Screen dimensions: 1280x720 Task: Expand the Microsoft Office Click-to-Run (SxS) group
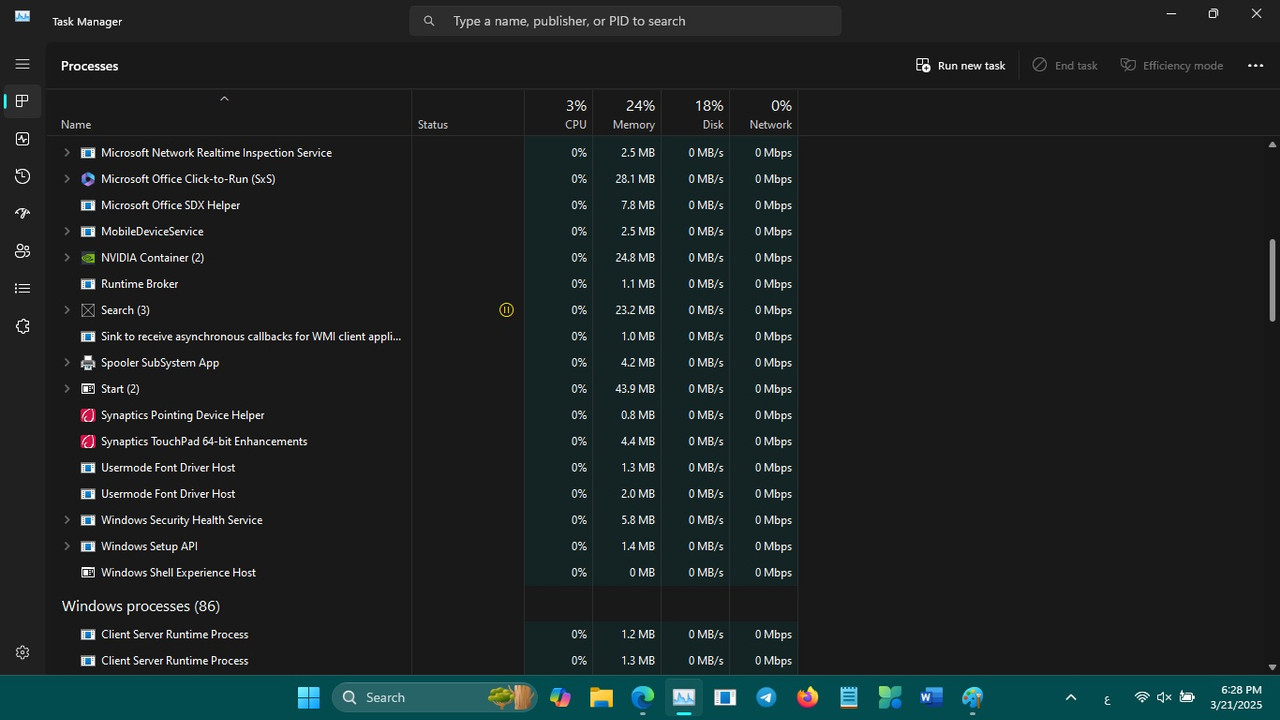click(x=67, y=179)
